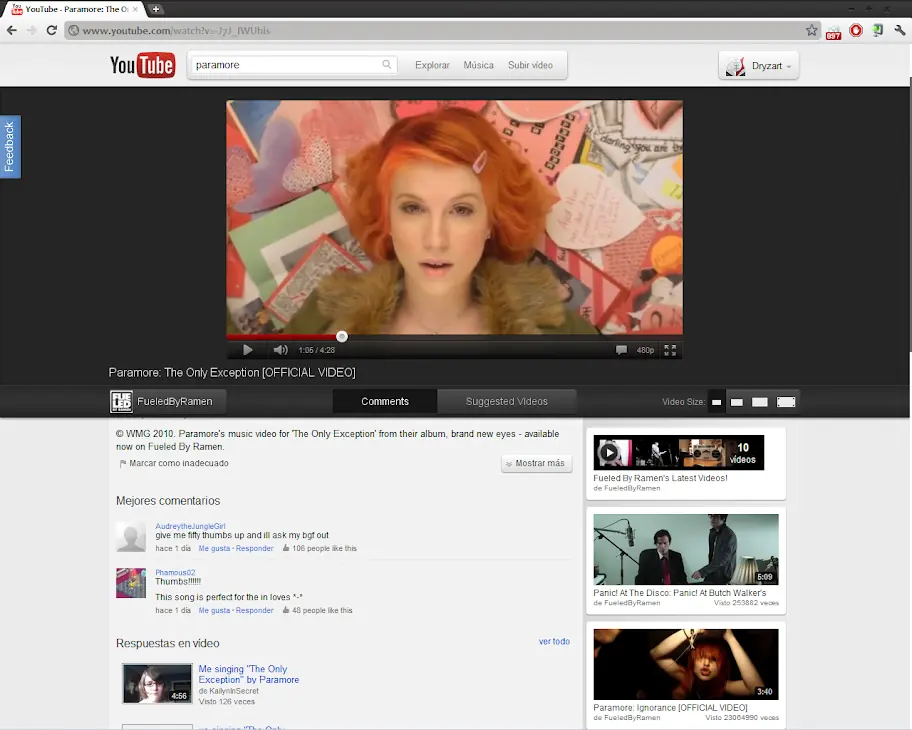Click the video progress bar scrubber handle

point(342,336)
